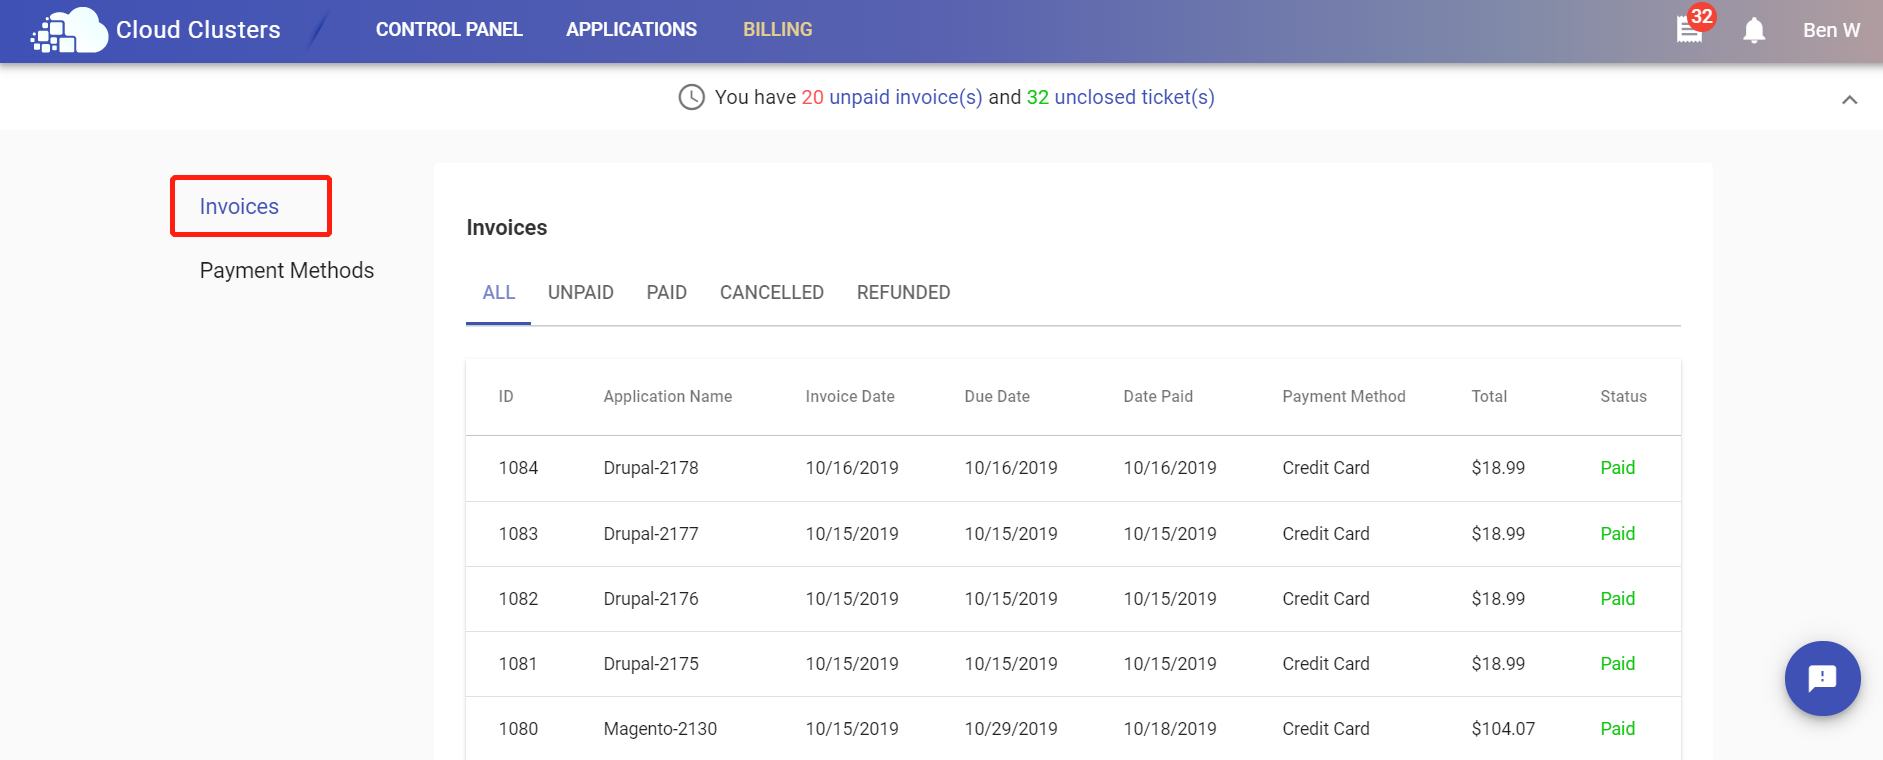Switch to the PAID tab
This screenshot has height=760, width=1883.
click(666, 293)
